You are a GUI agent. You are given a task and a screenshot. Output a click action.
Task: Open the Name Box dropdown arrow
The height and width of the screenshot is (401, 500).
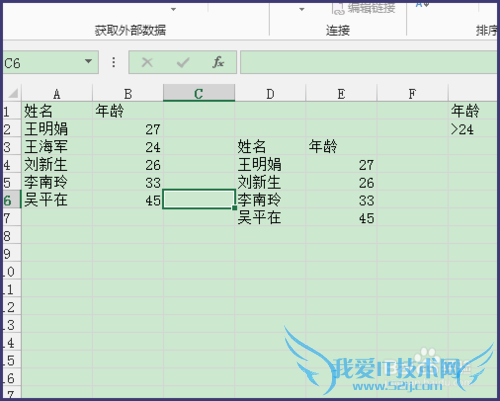(x=88, y=61)
